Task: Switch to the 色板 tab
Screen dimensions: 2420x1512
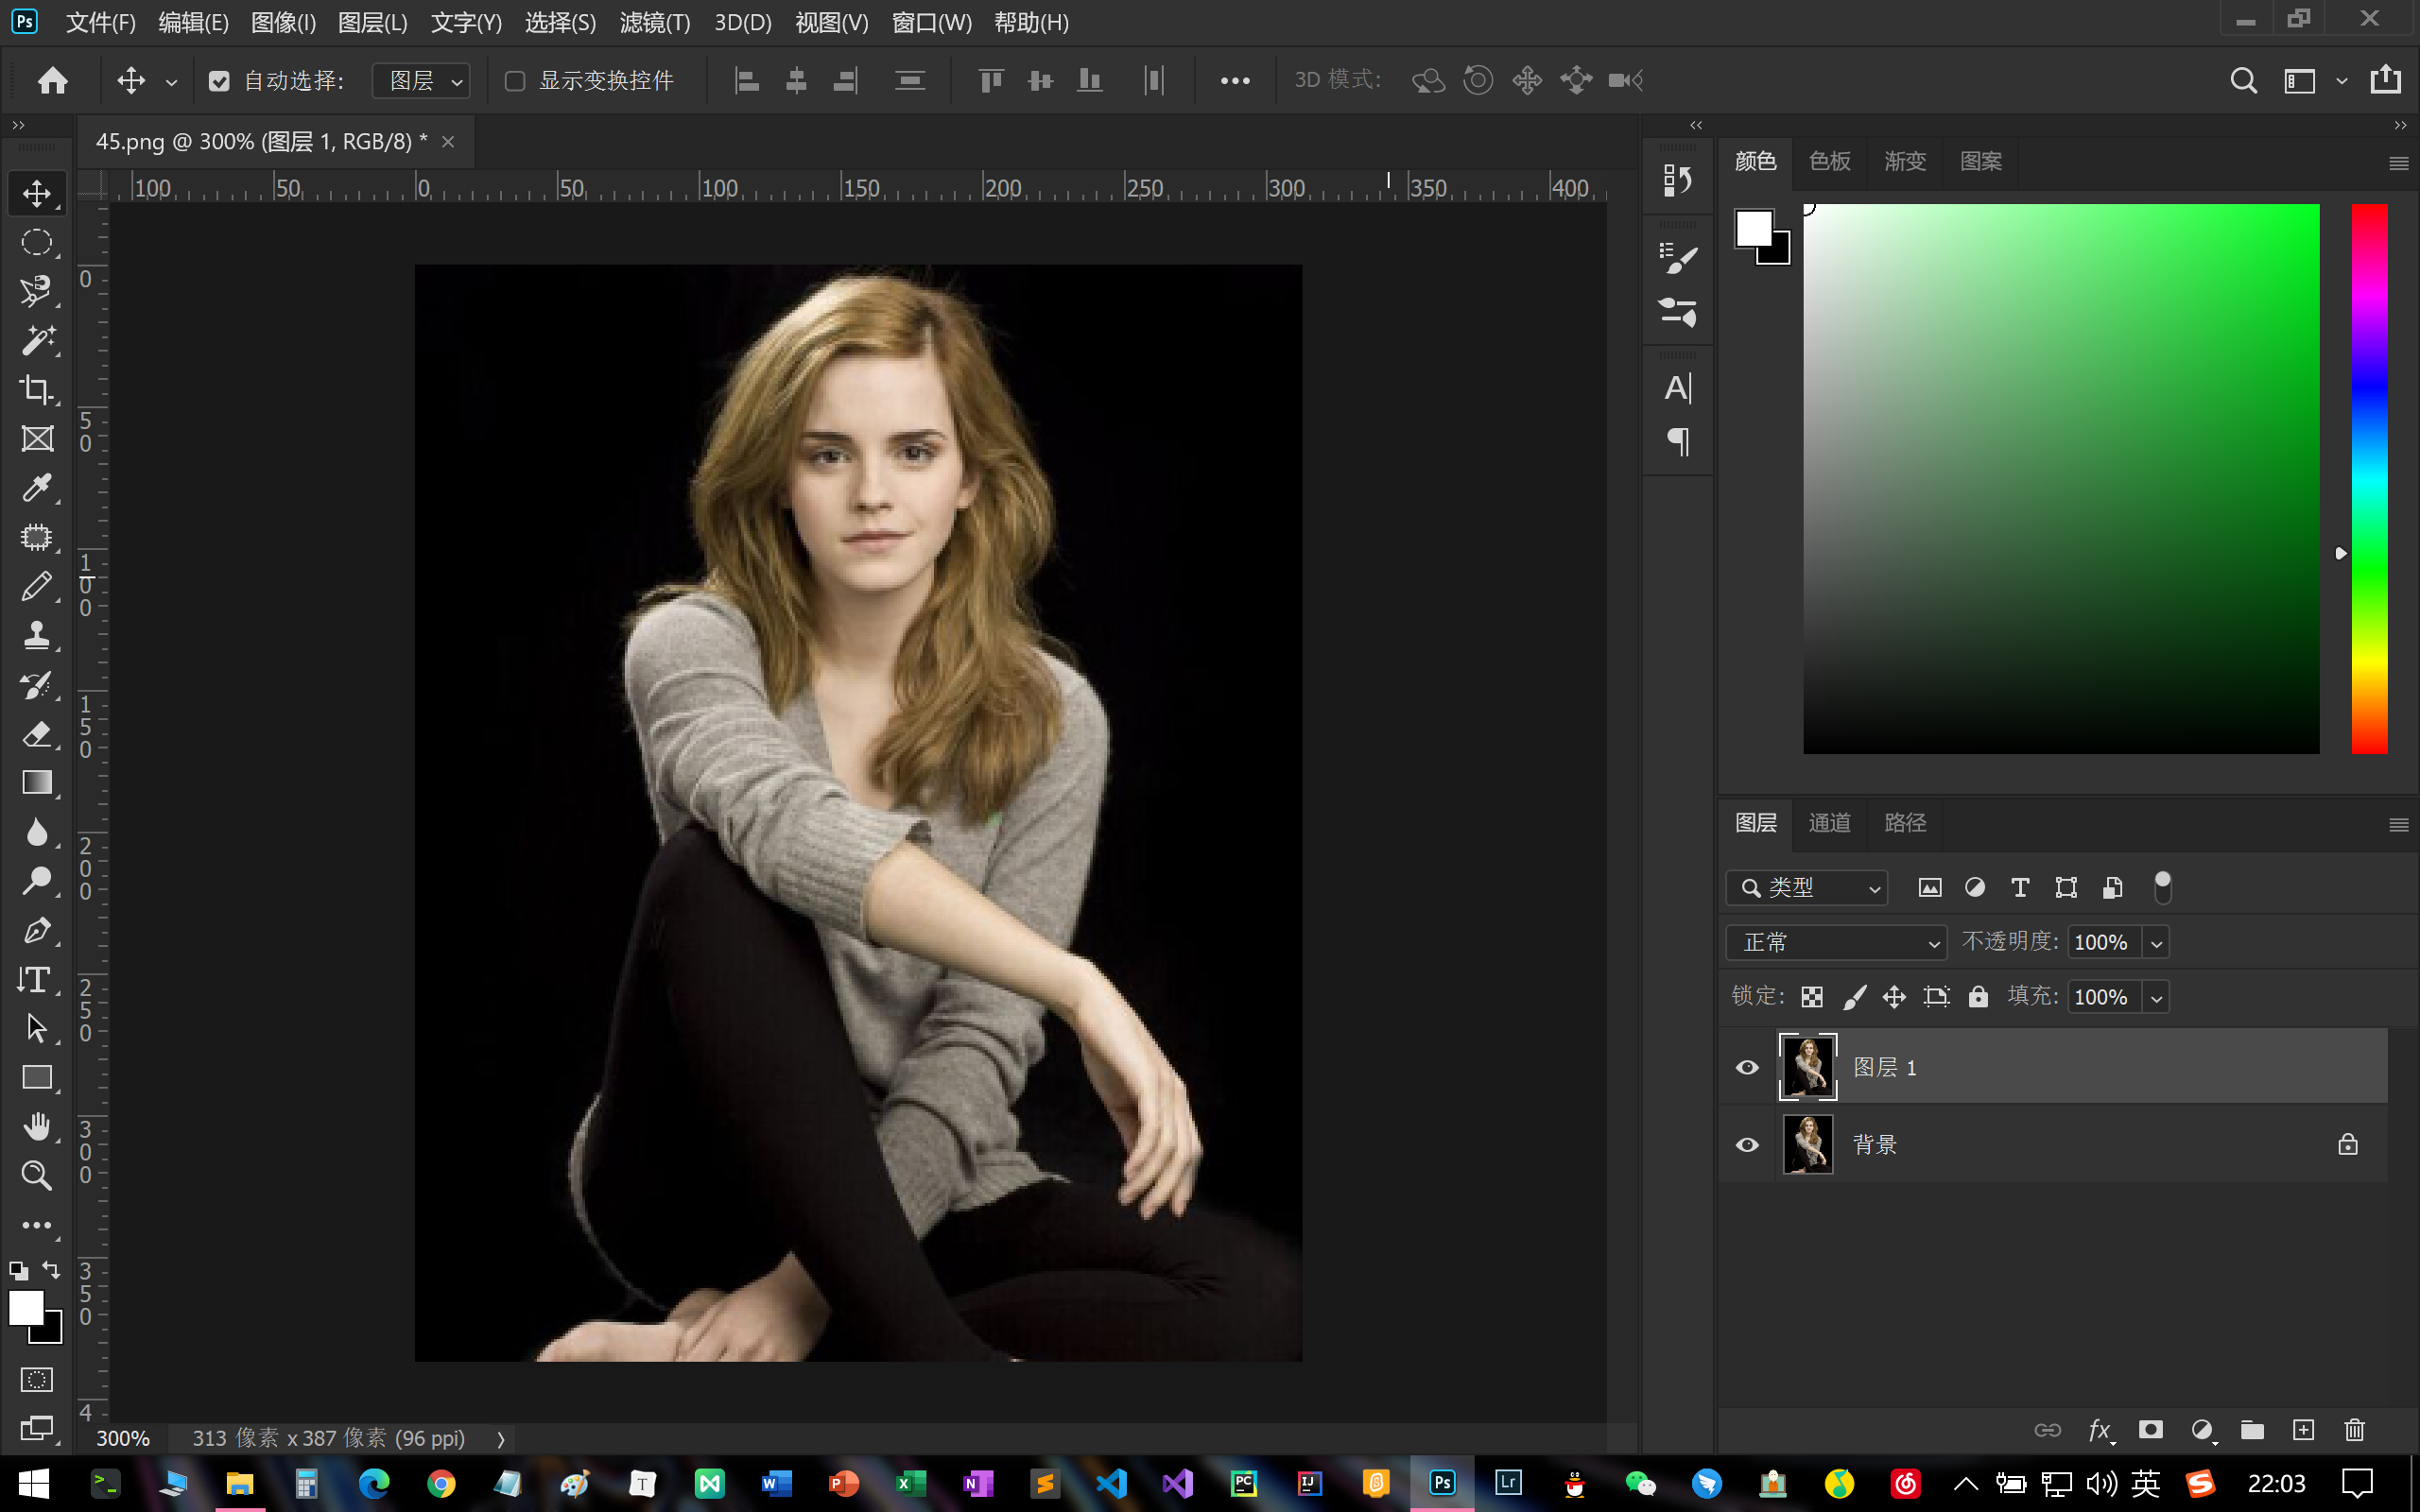Action: pyautogui.click(x=1829, y=161)
